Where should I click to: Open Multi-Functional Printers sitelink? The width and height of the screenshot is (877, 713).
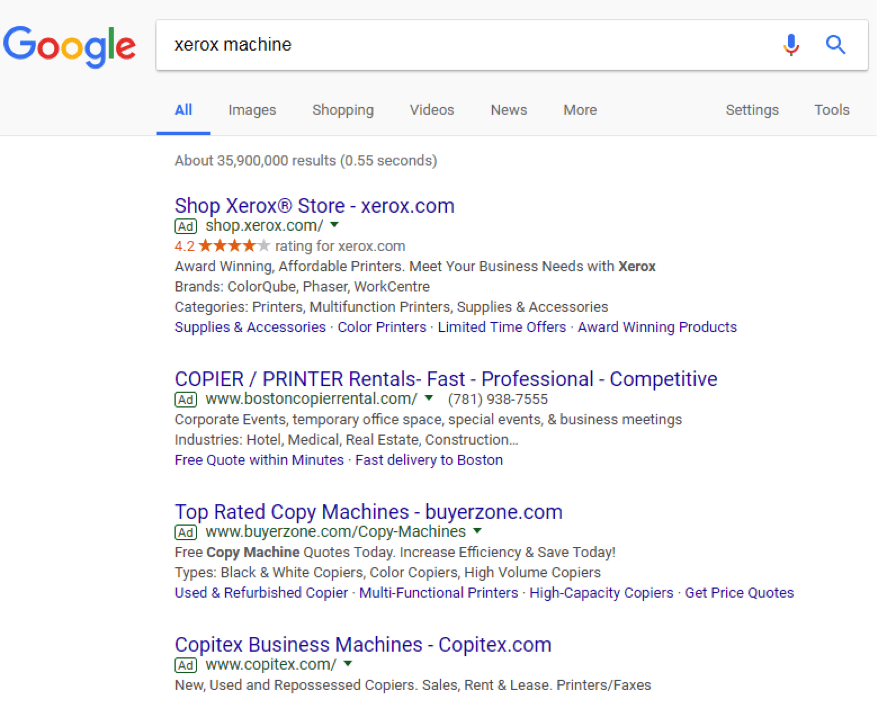pos(438,593)
